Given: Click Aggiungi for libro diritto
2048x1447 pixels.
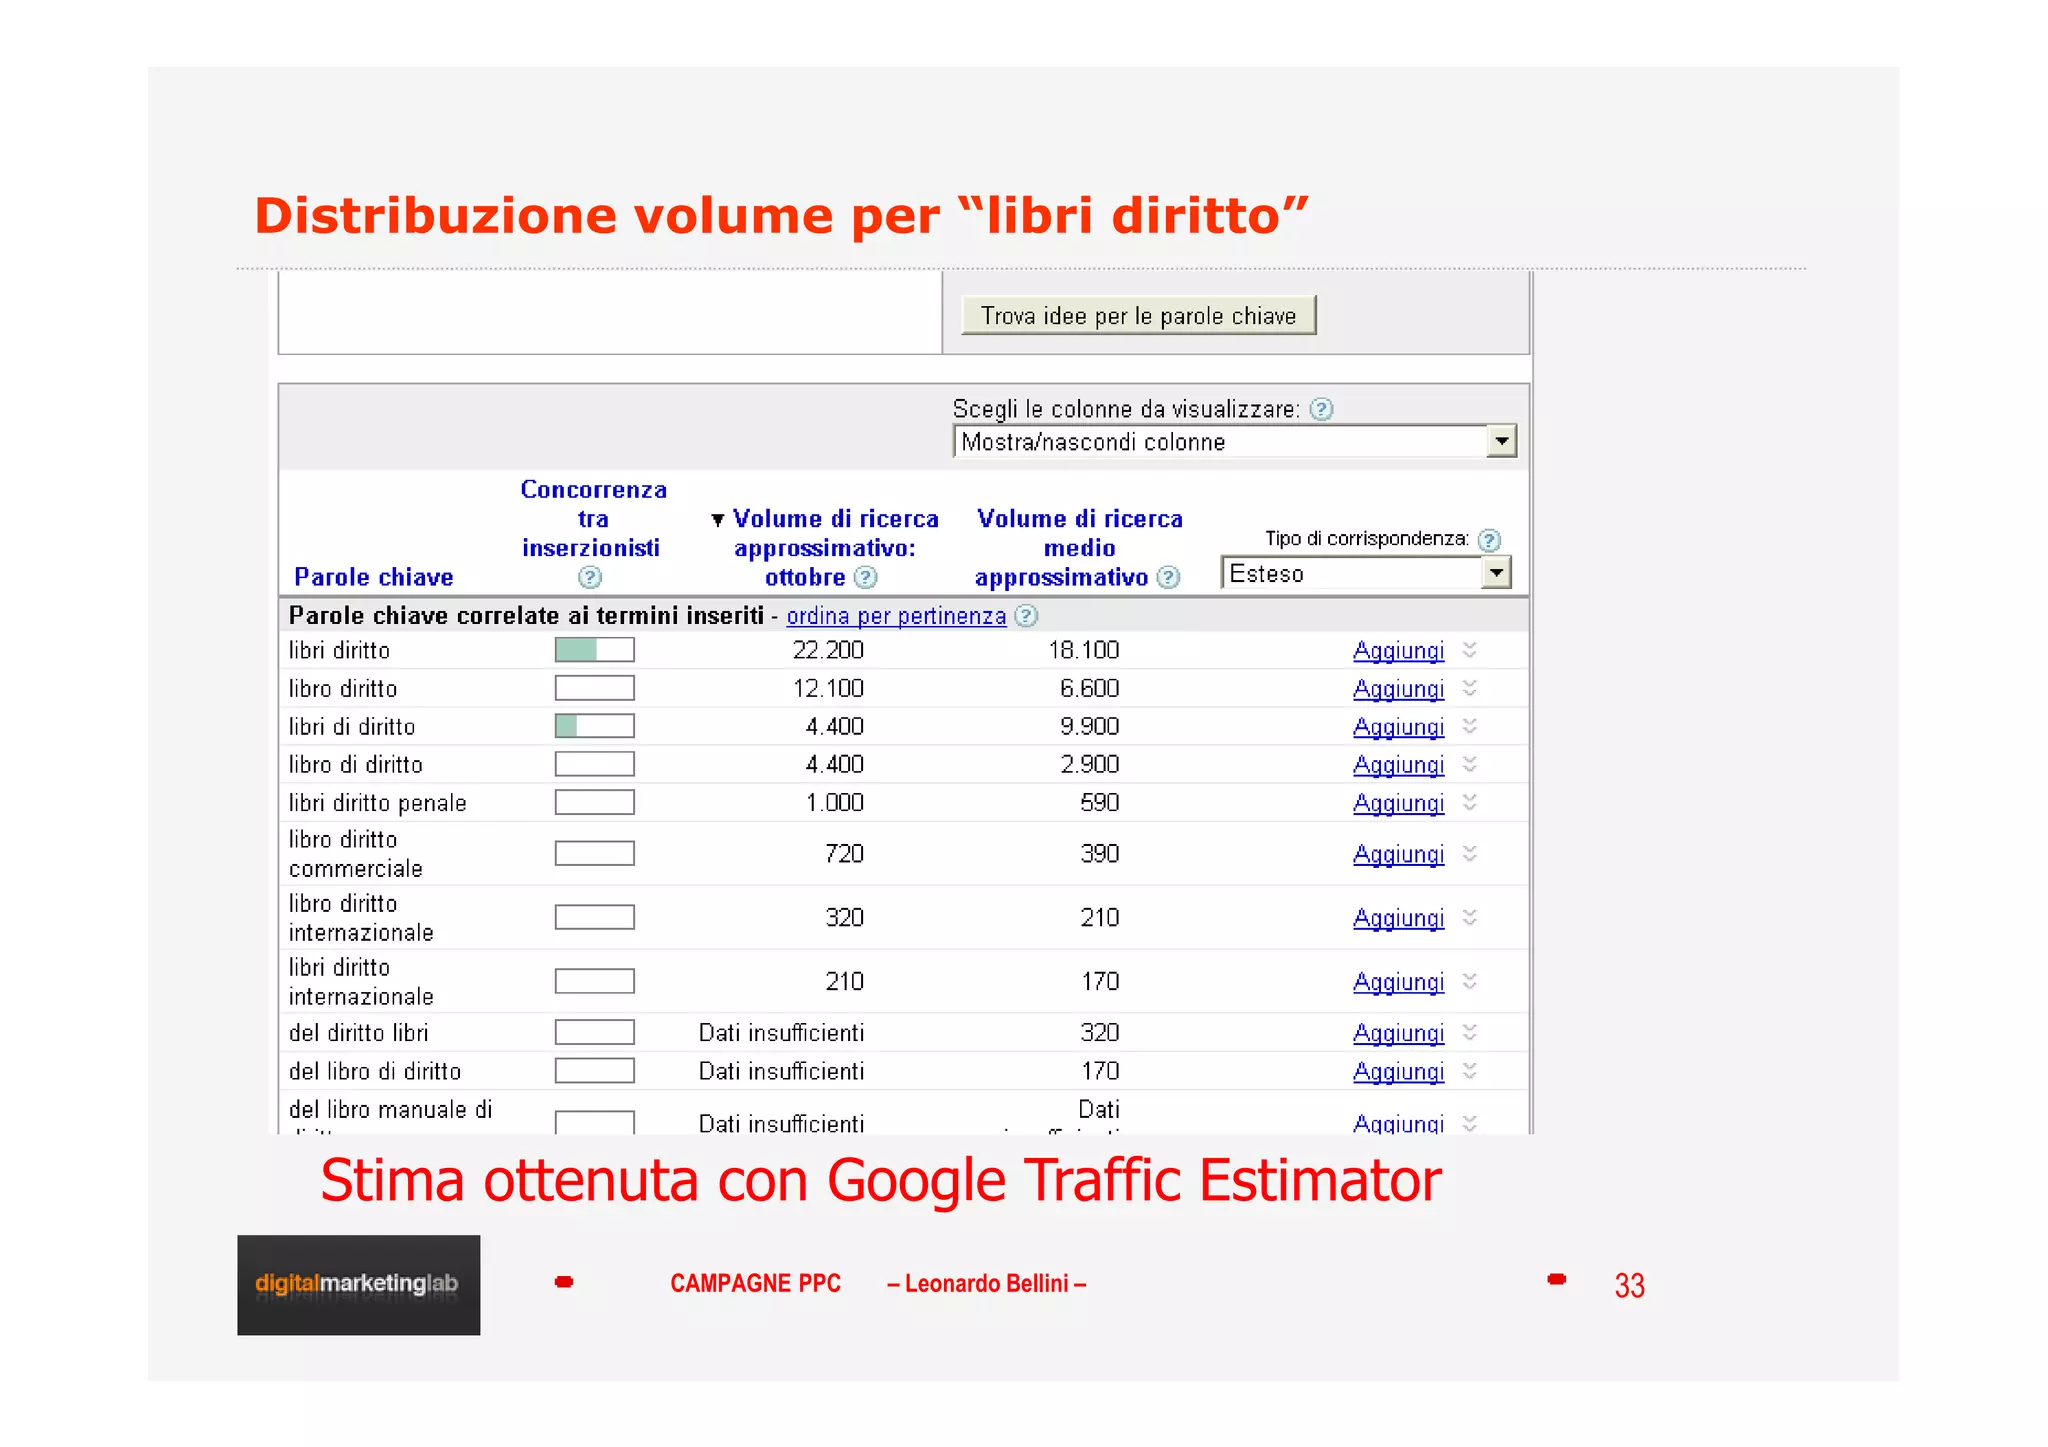Looking at the screenshot, I should [x=1398, y=689].
